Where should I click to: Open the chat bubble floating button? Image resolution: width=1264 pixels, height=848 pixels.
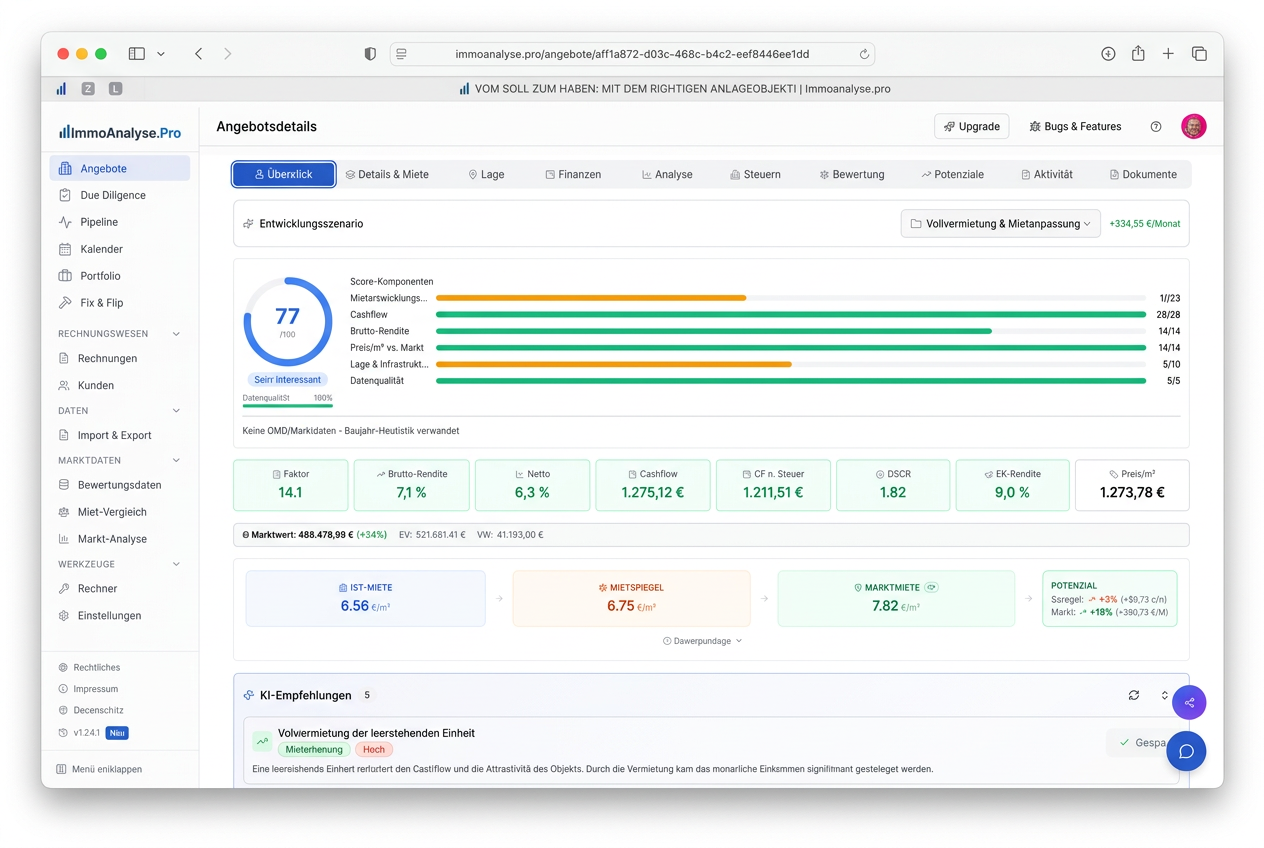coord(1186,751)
